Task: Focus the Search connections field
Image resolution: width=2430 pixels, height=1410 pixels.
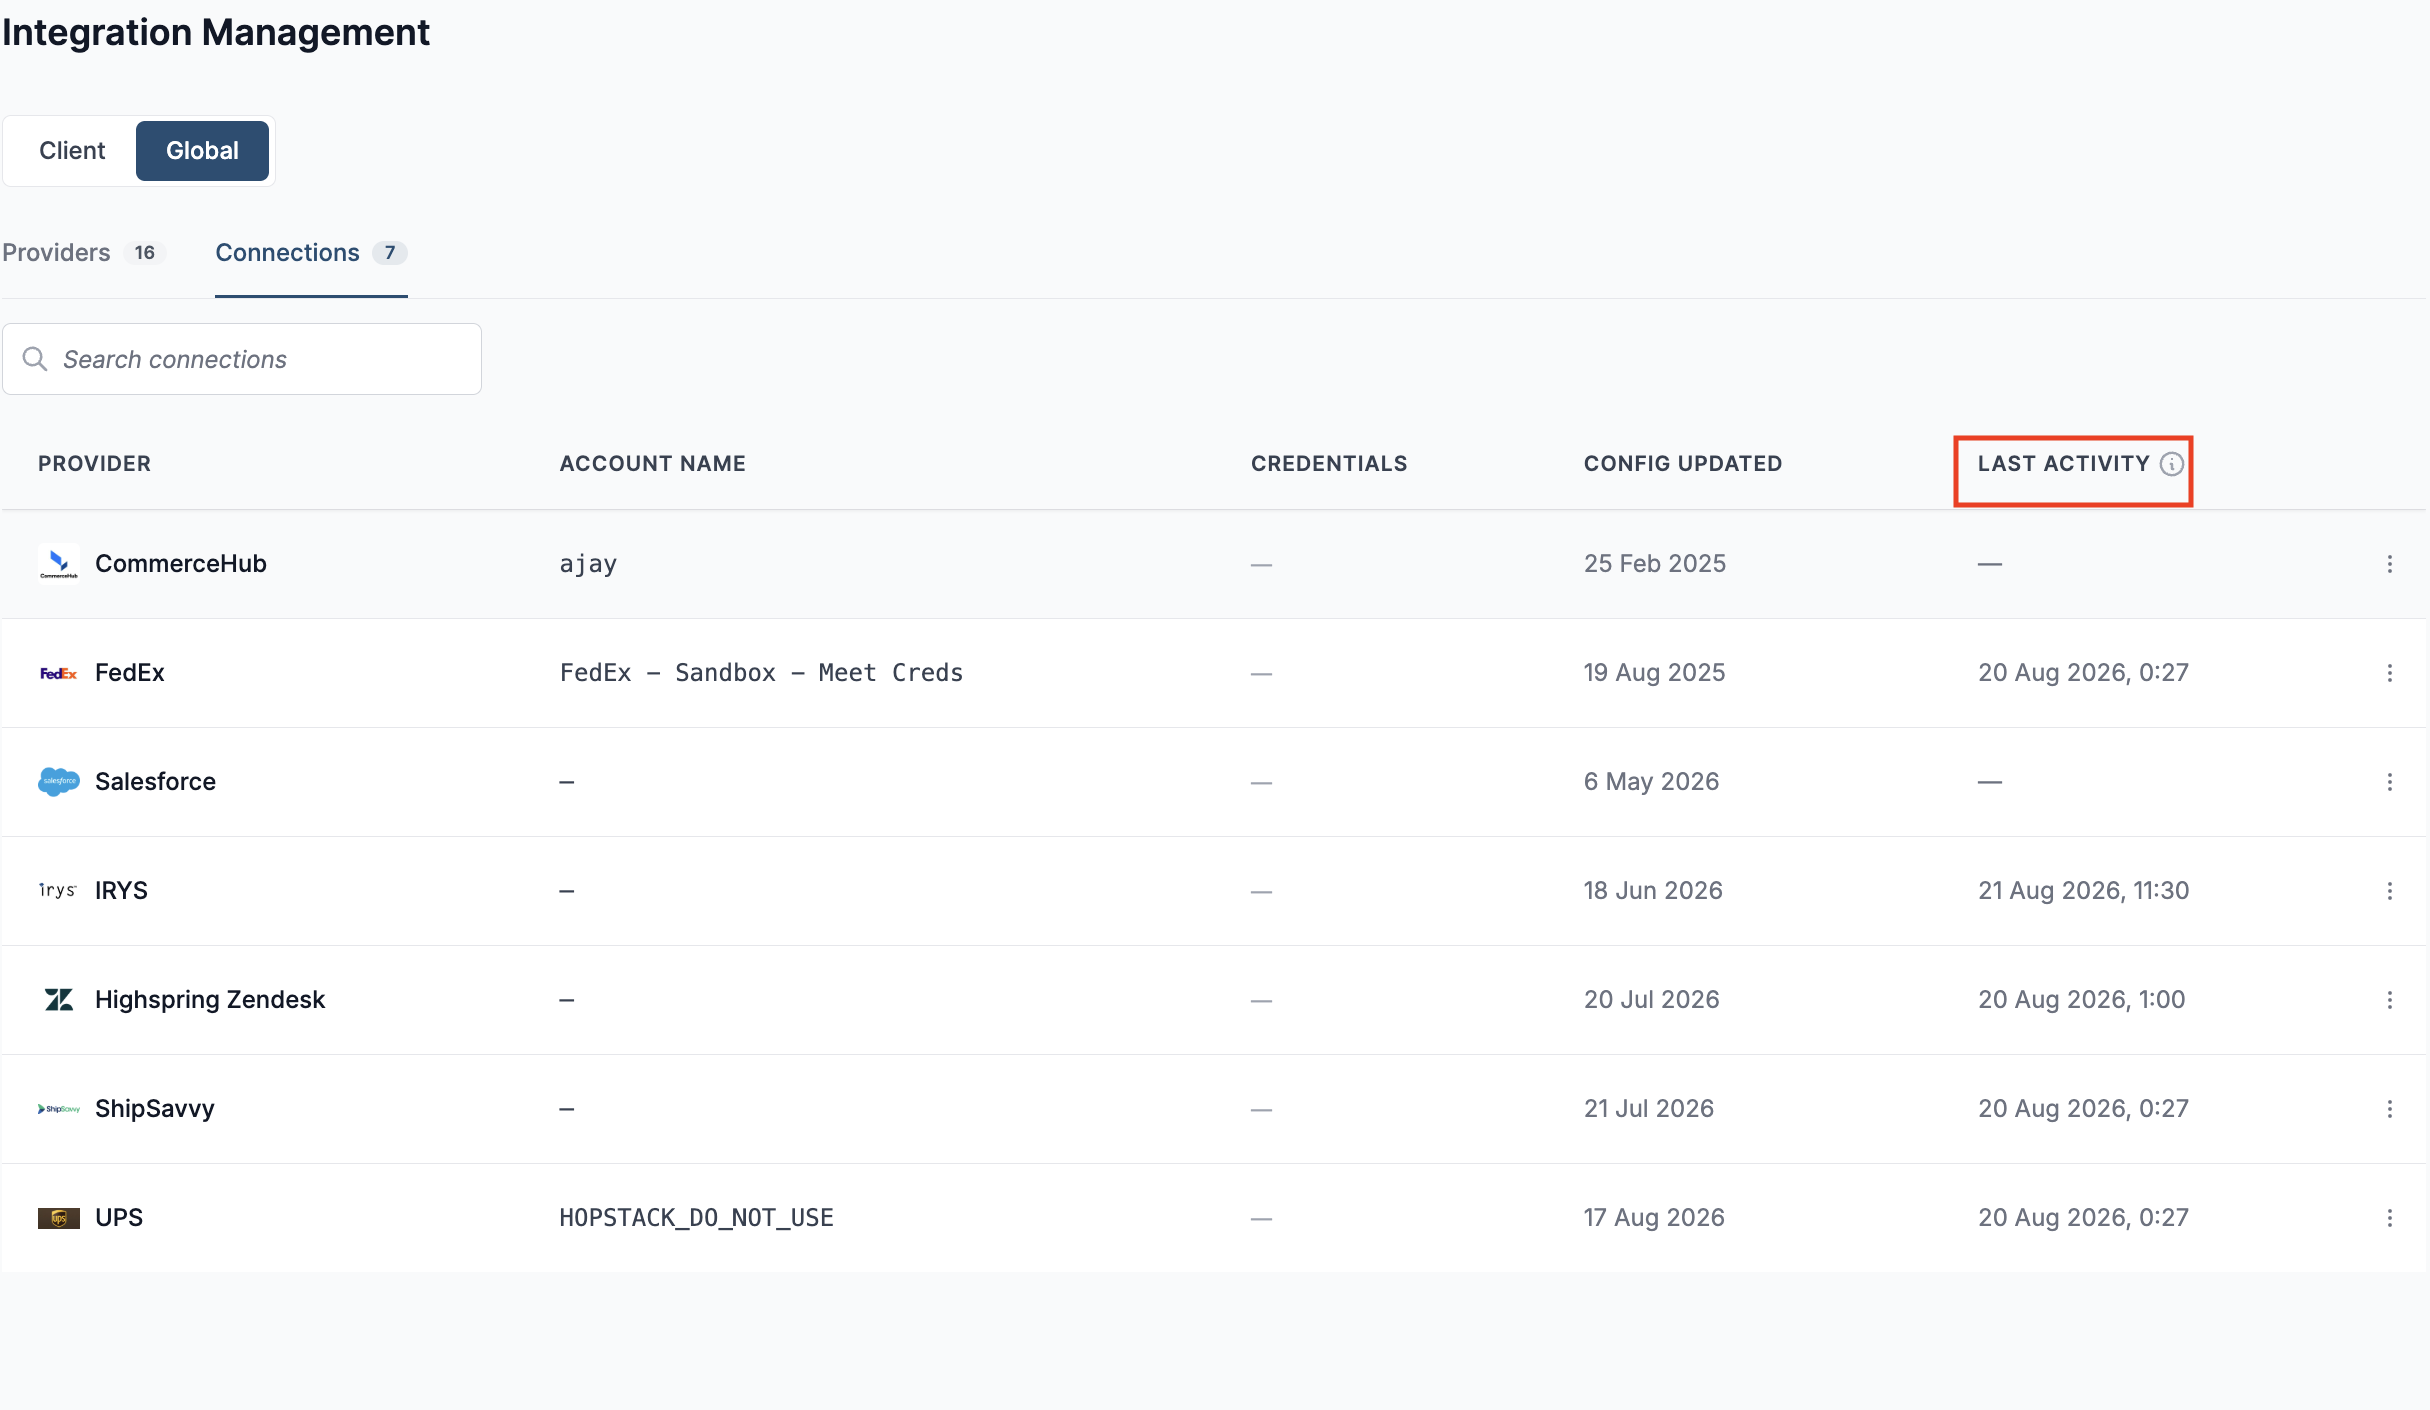Action: 242,359
